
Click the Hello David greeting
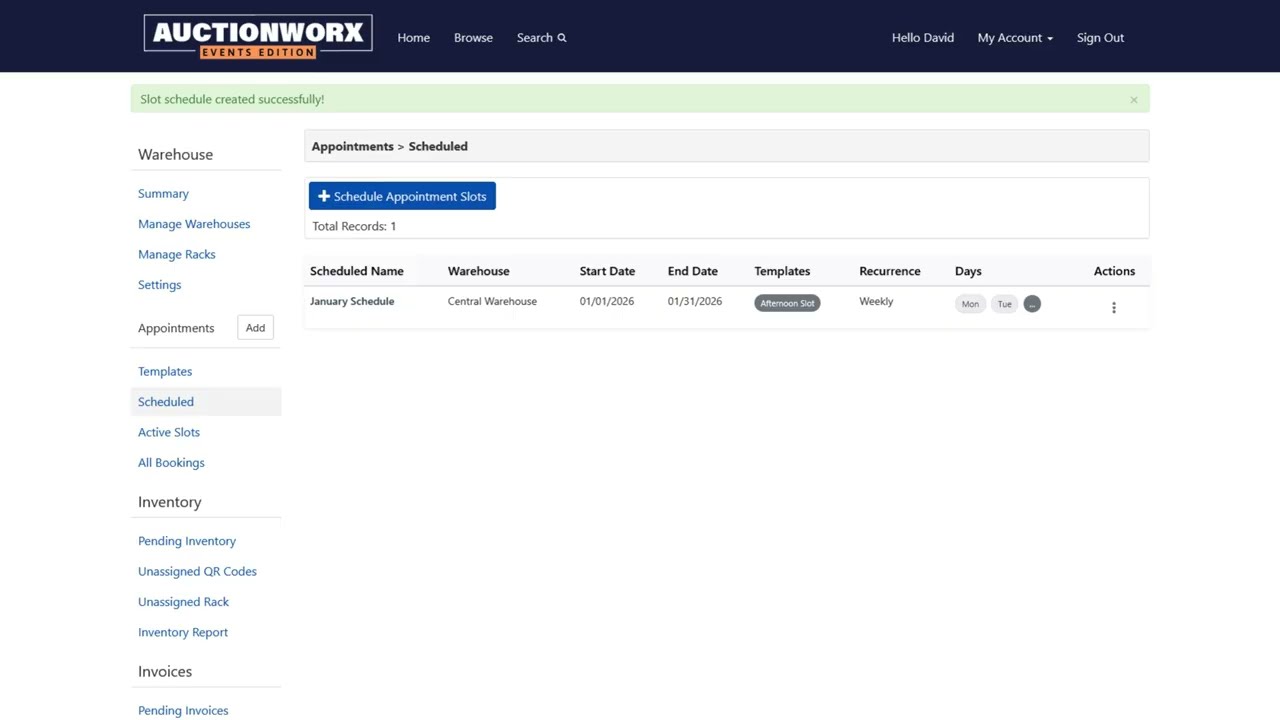coord(922,38)
